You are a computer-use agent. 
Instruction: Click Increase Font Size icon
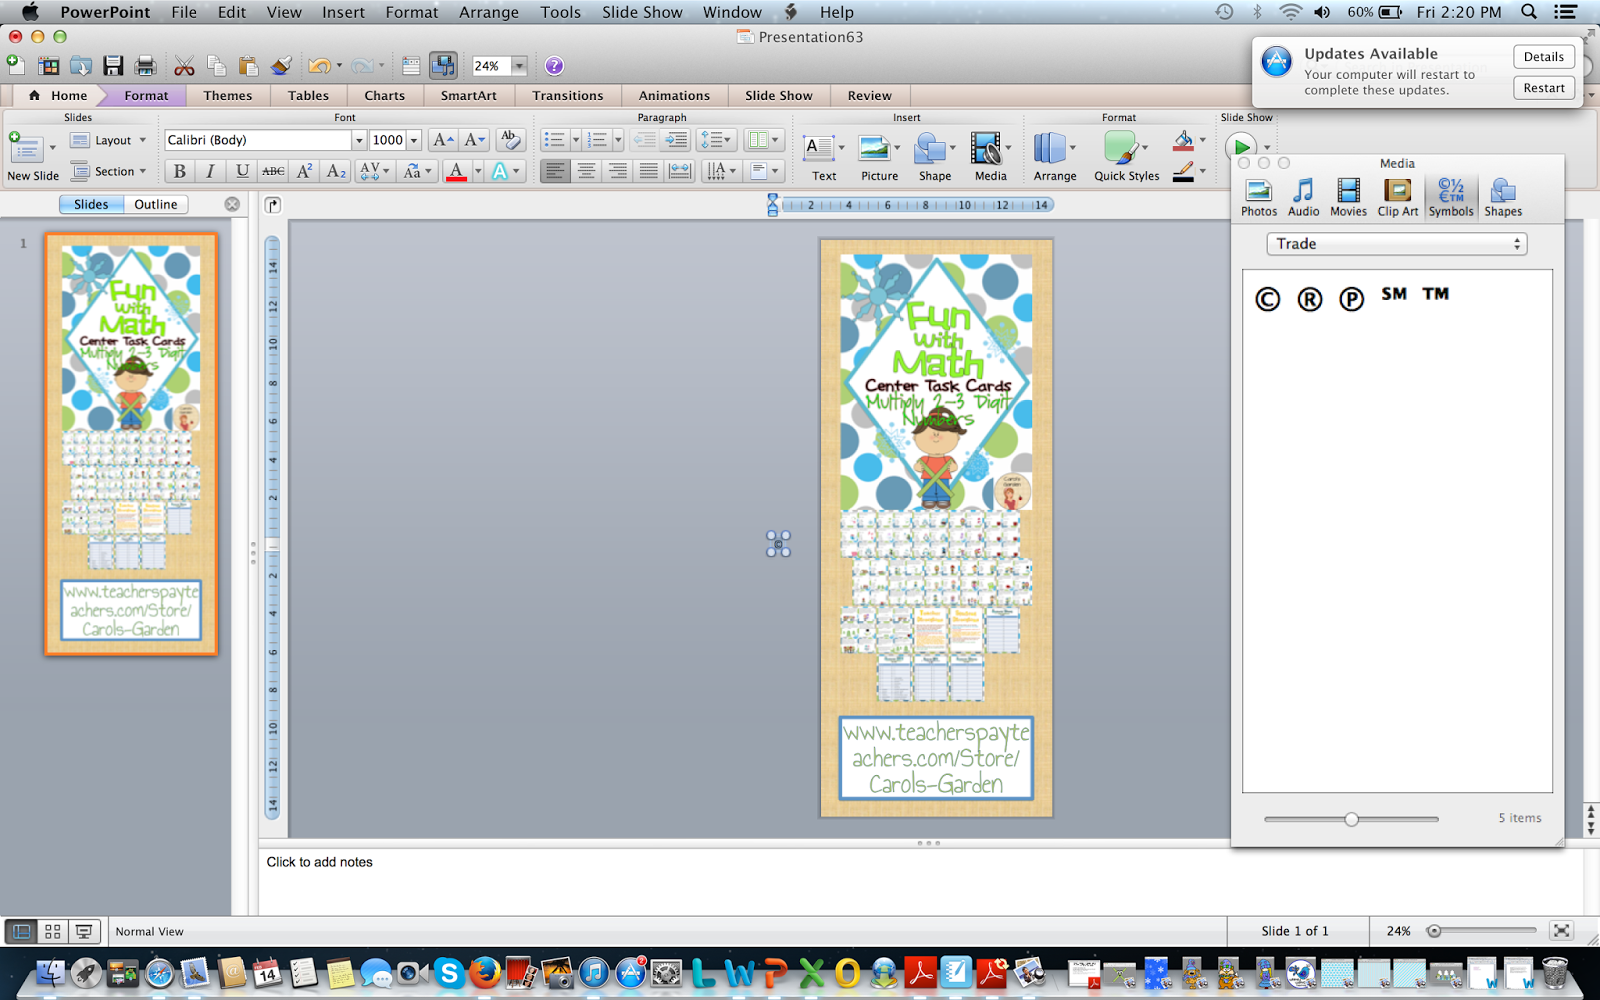[x=443, y=140]
